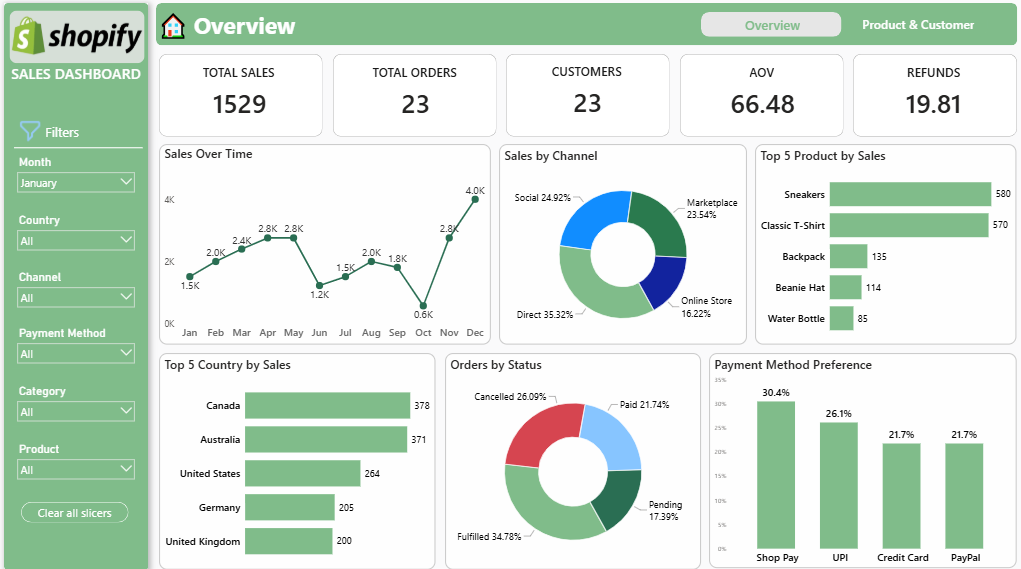Image resolution: width=1021 pixels, height=569 pixels.
Task: Select the Total Sales card
Action: (240, 95)
